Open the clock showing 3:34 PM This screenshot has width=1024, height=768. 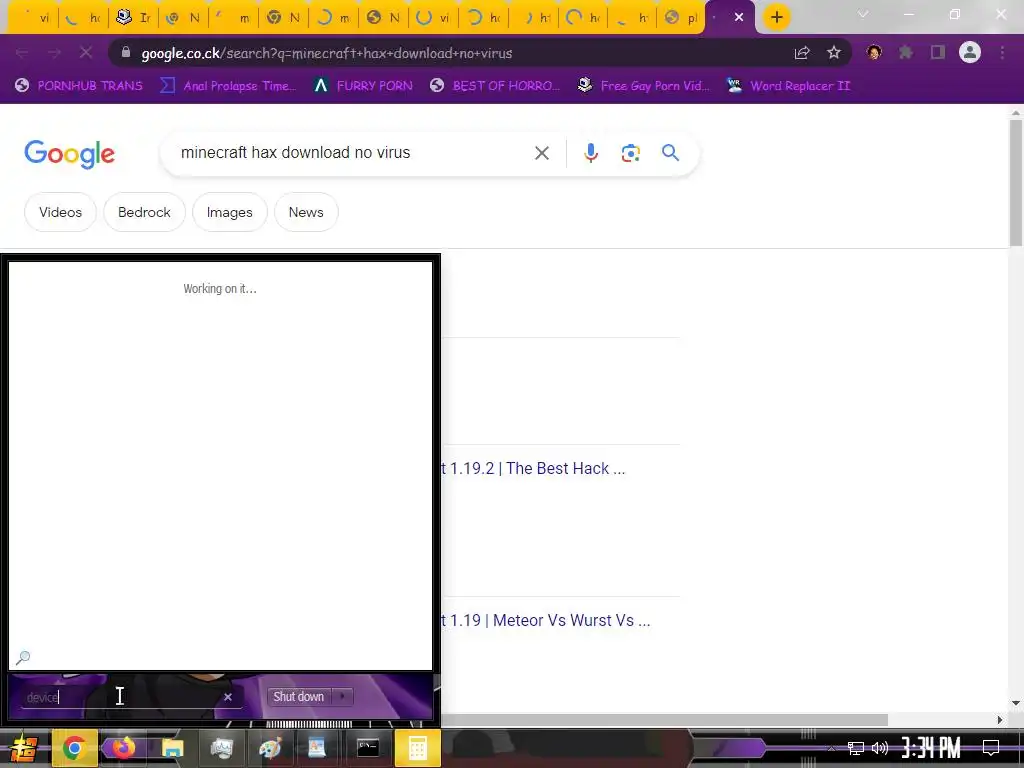(x=931, y=748)
